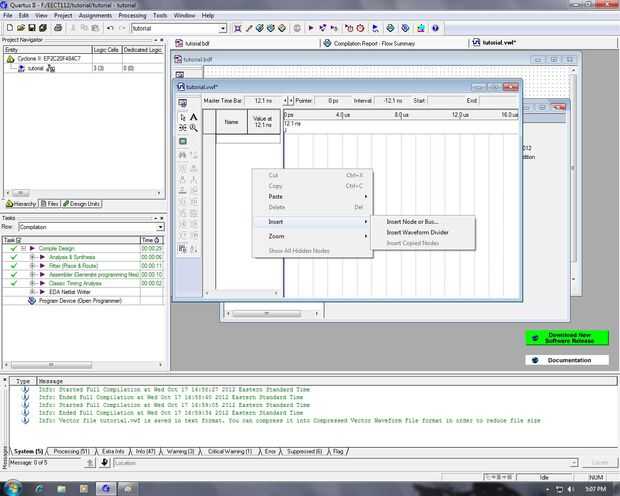Open the project name dropdown in toolbar

pos(222,28)
